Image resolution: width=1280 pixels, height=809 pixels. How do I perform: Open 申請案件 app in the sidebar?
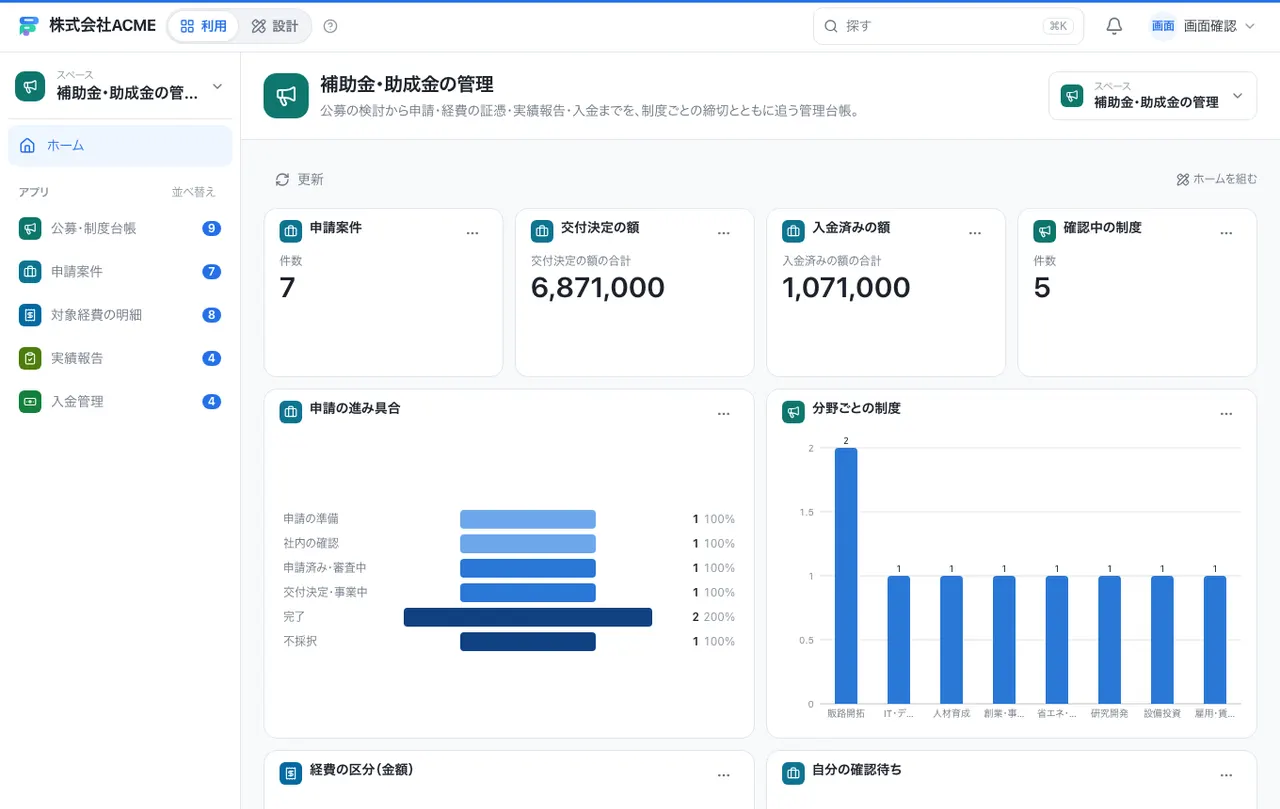click(120, 271)
